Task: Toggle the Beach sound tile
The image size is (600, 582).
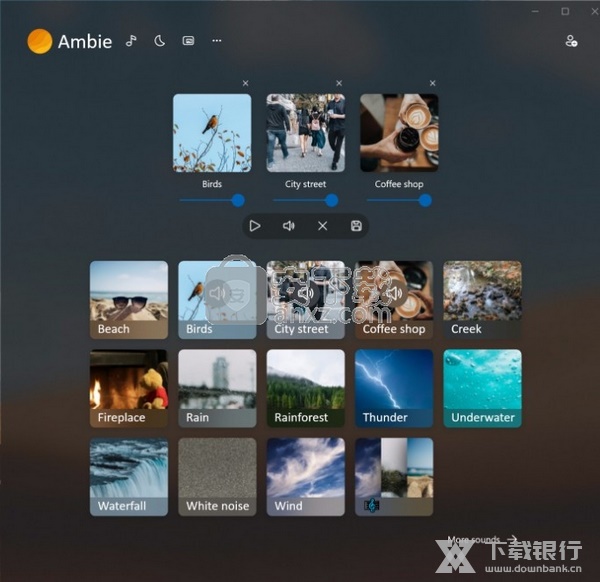Action: (x=129, y=300)
